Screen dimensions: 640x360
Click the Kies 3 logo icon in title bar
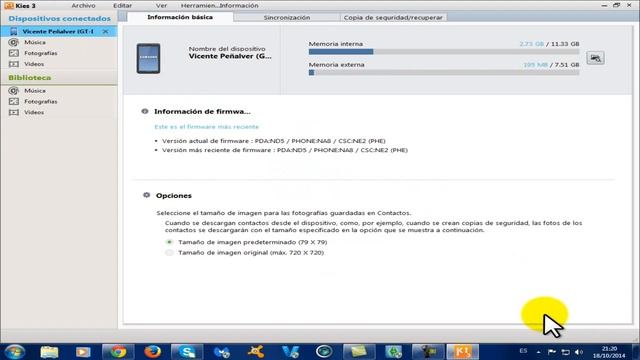click(x=9, y=5)
